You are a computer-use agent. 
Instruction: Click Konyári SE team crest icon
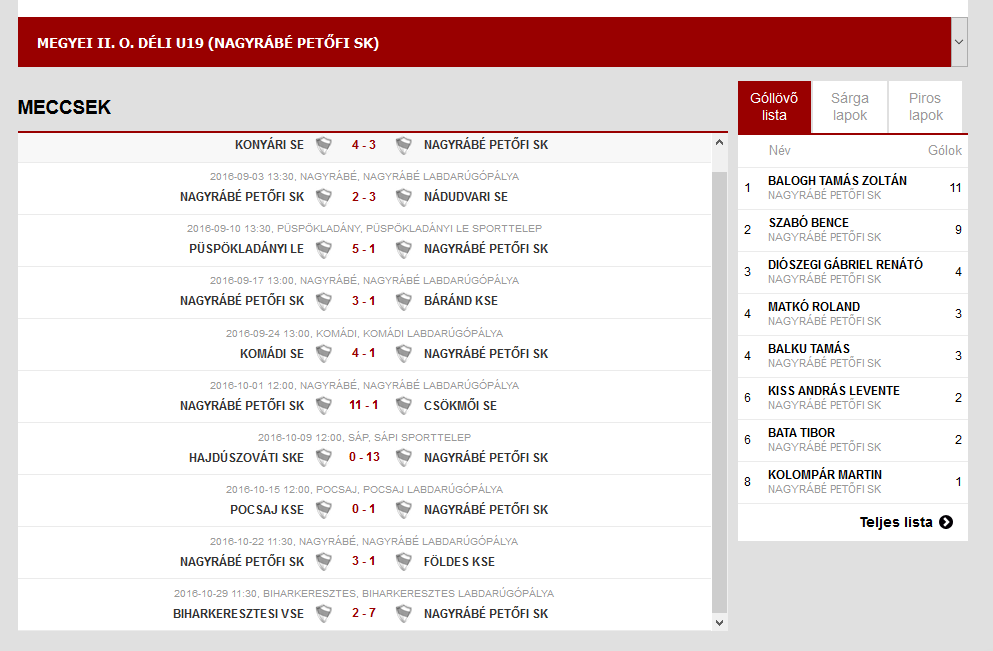324,145
